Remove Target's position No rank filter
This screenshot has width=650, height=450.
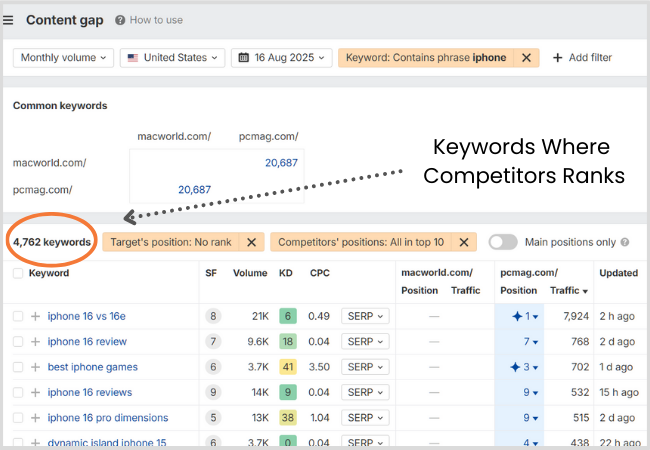(x=251, y=242)
